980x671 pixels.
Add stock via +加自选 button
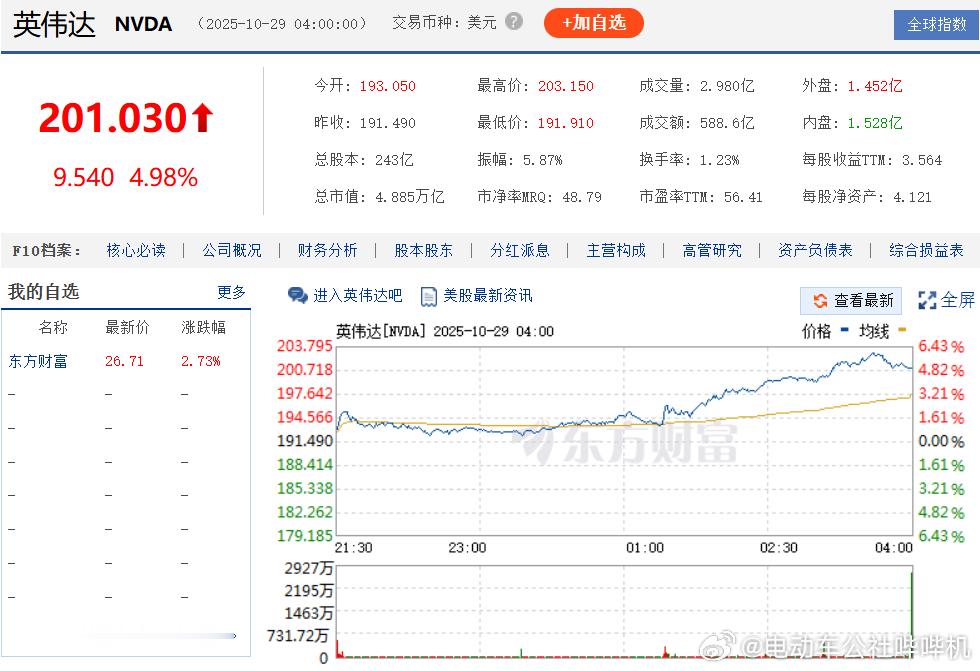(x=594, y=23)
